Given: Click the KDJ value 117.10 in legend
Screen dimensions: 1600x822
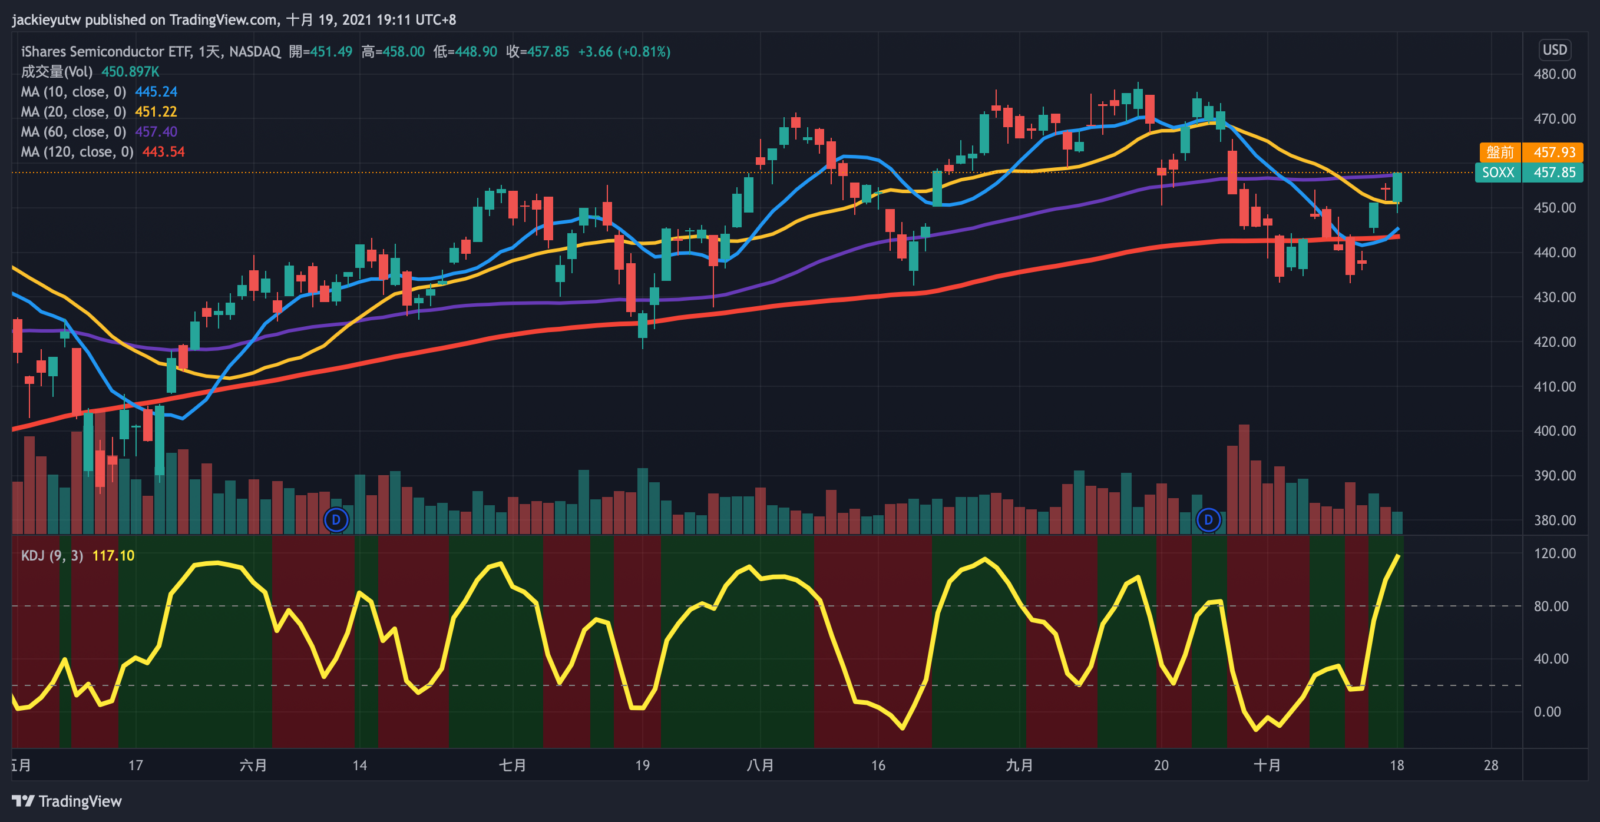Looking at the screenshot, I should point(113,556).
